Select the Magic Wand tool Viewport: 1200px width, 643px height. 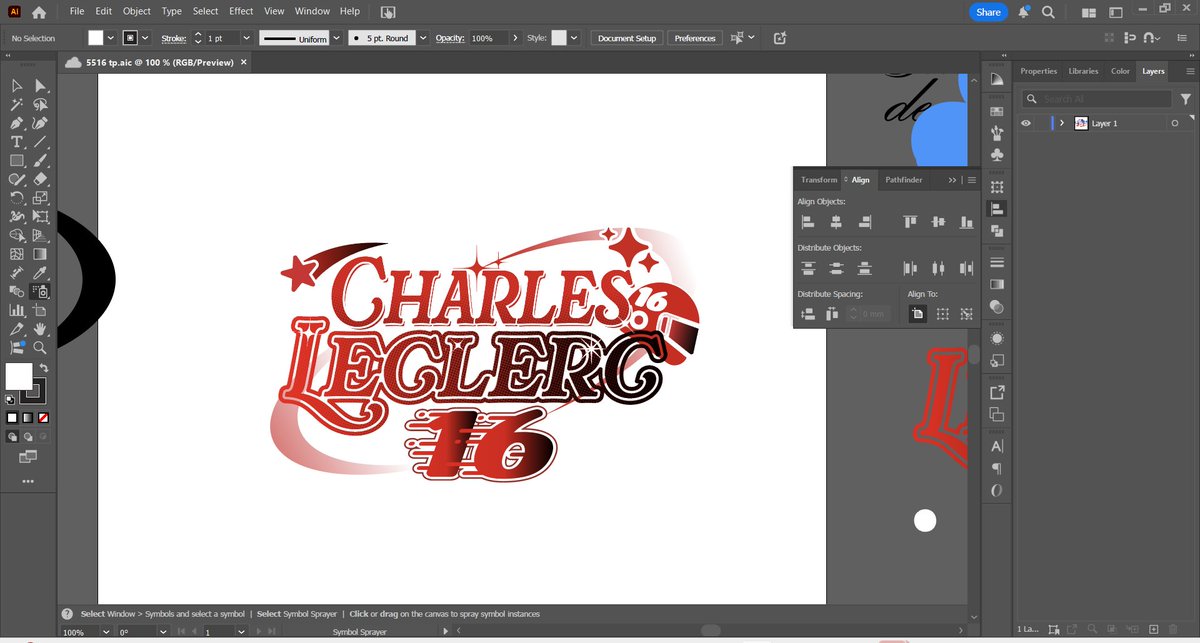[17, 104]
